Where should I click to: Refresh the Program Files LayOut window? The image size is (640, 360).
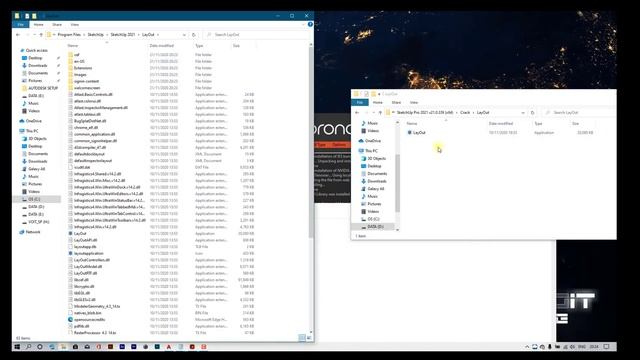pos(193,35)
